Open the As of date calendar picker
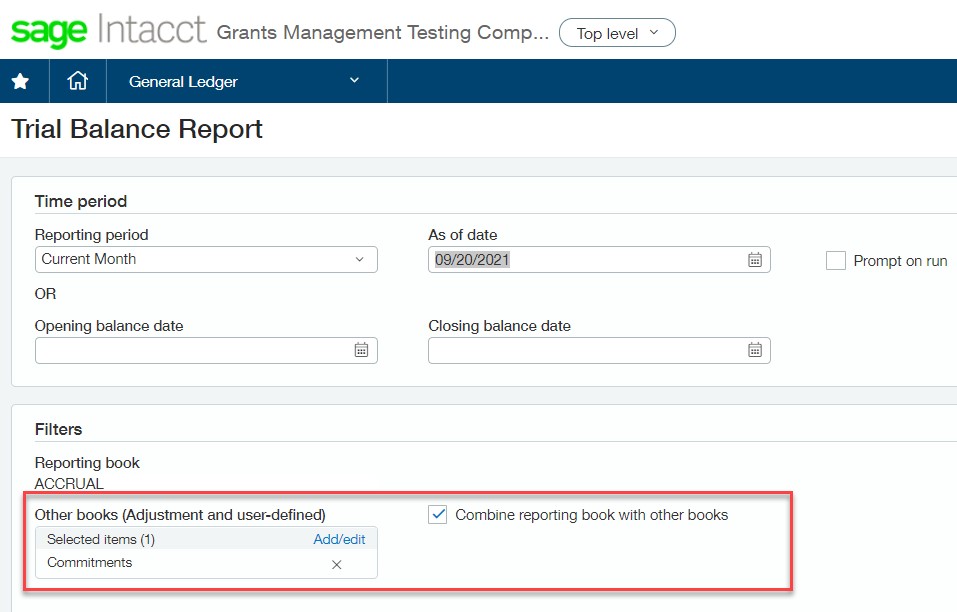957x612 pixels. tap(755, 260)
